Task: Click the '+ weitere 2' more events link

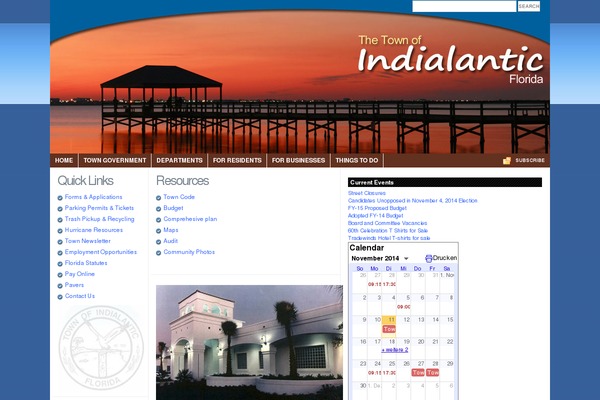Action: click(x=395, y=350)
